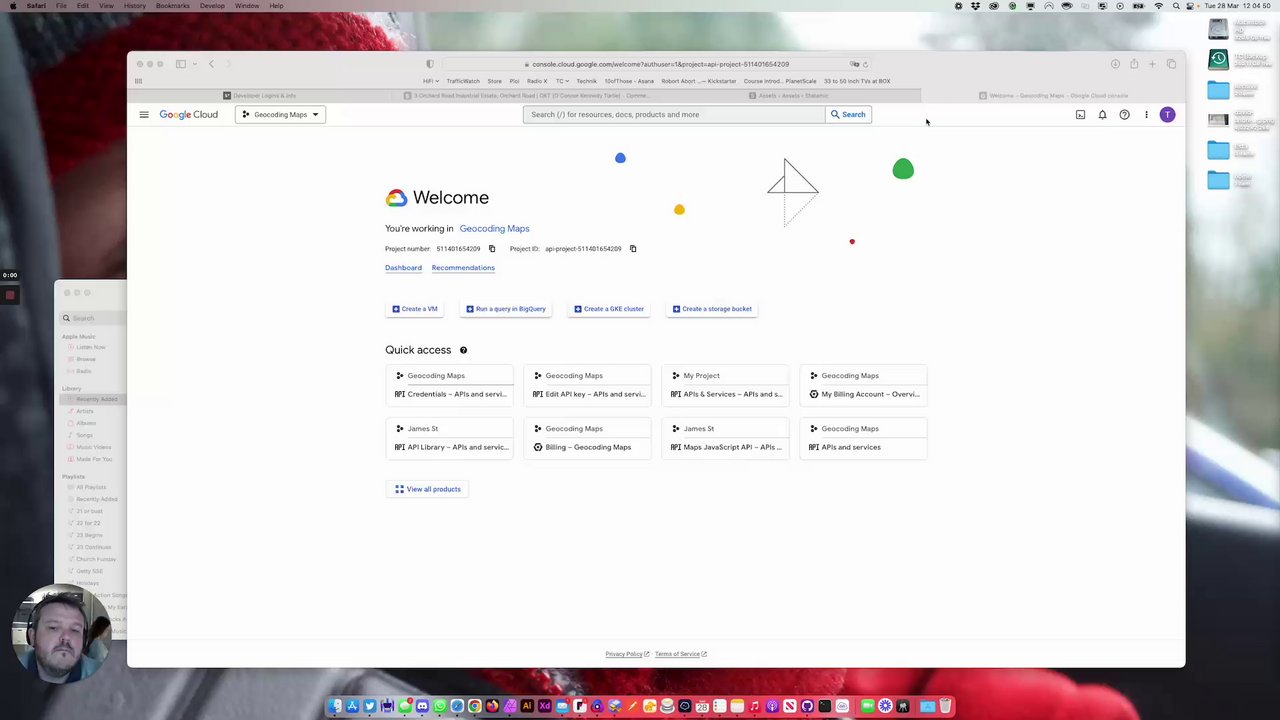This screenshot has height=720, width=1280.
Task: Copy the project number to clipboard
Action: pos(492,249)
